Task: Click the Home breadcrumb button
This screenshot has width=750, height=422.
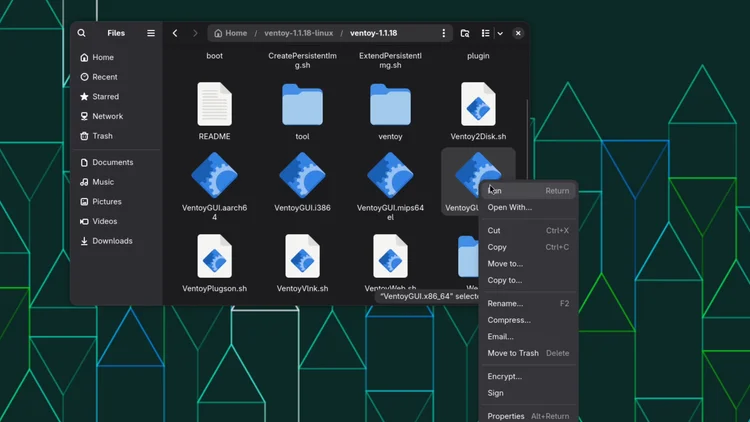Action: [x=231, y=33]
